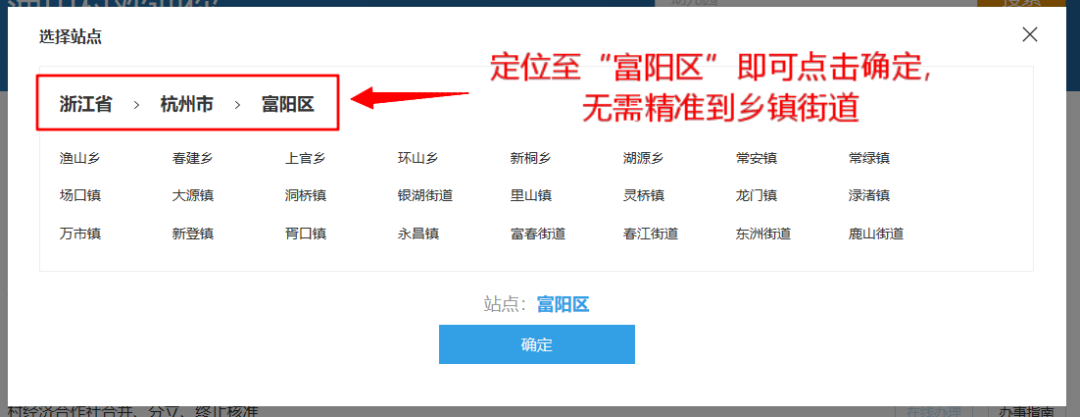1080x417 pixels.
Task: Choose 龙门镇 town
Action: pyautogui.click(x=756, y=196)
